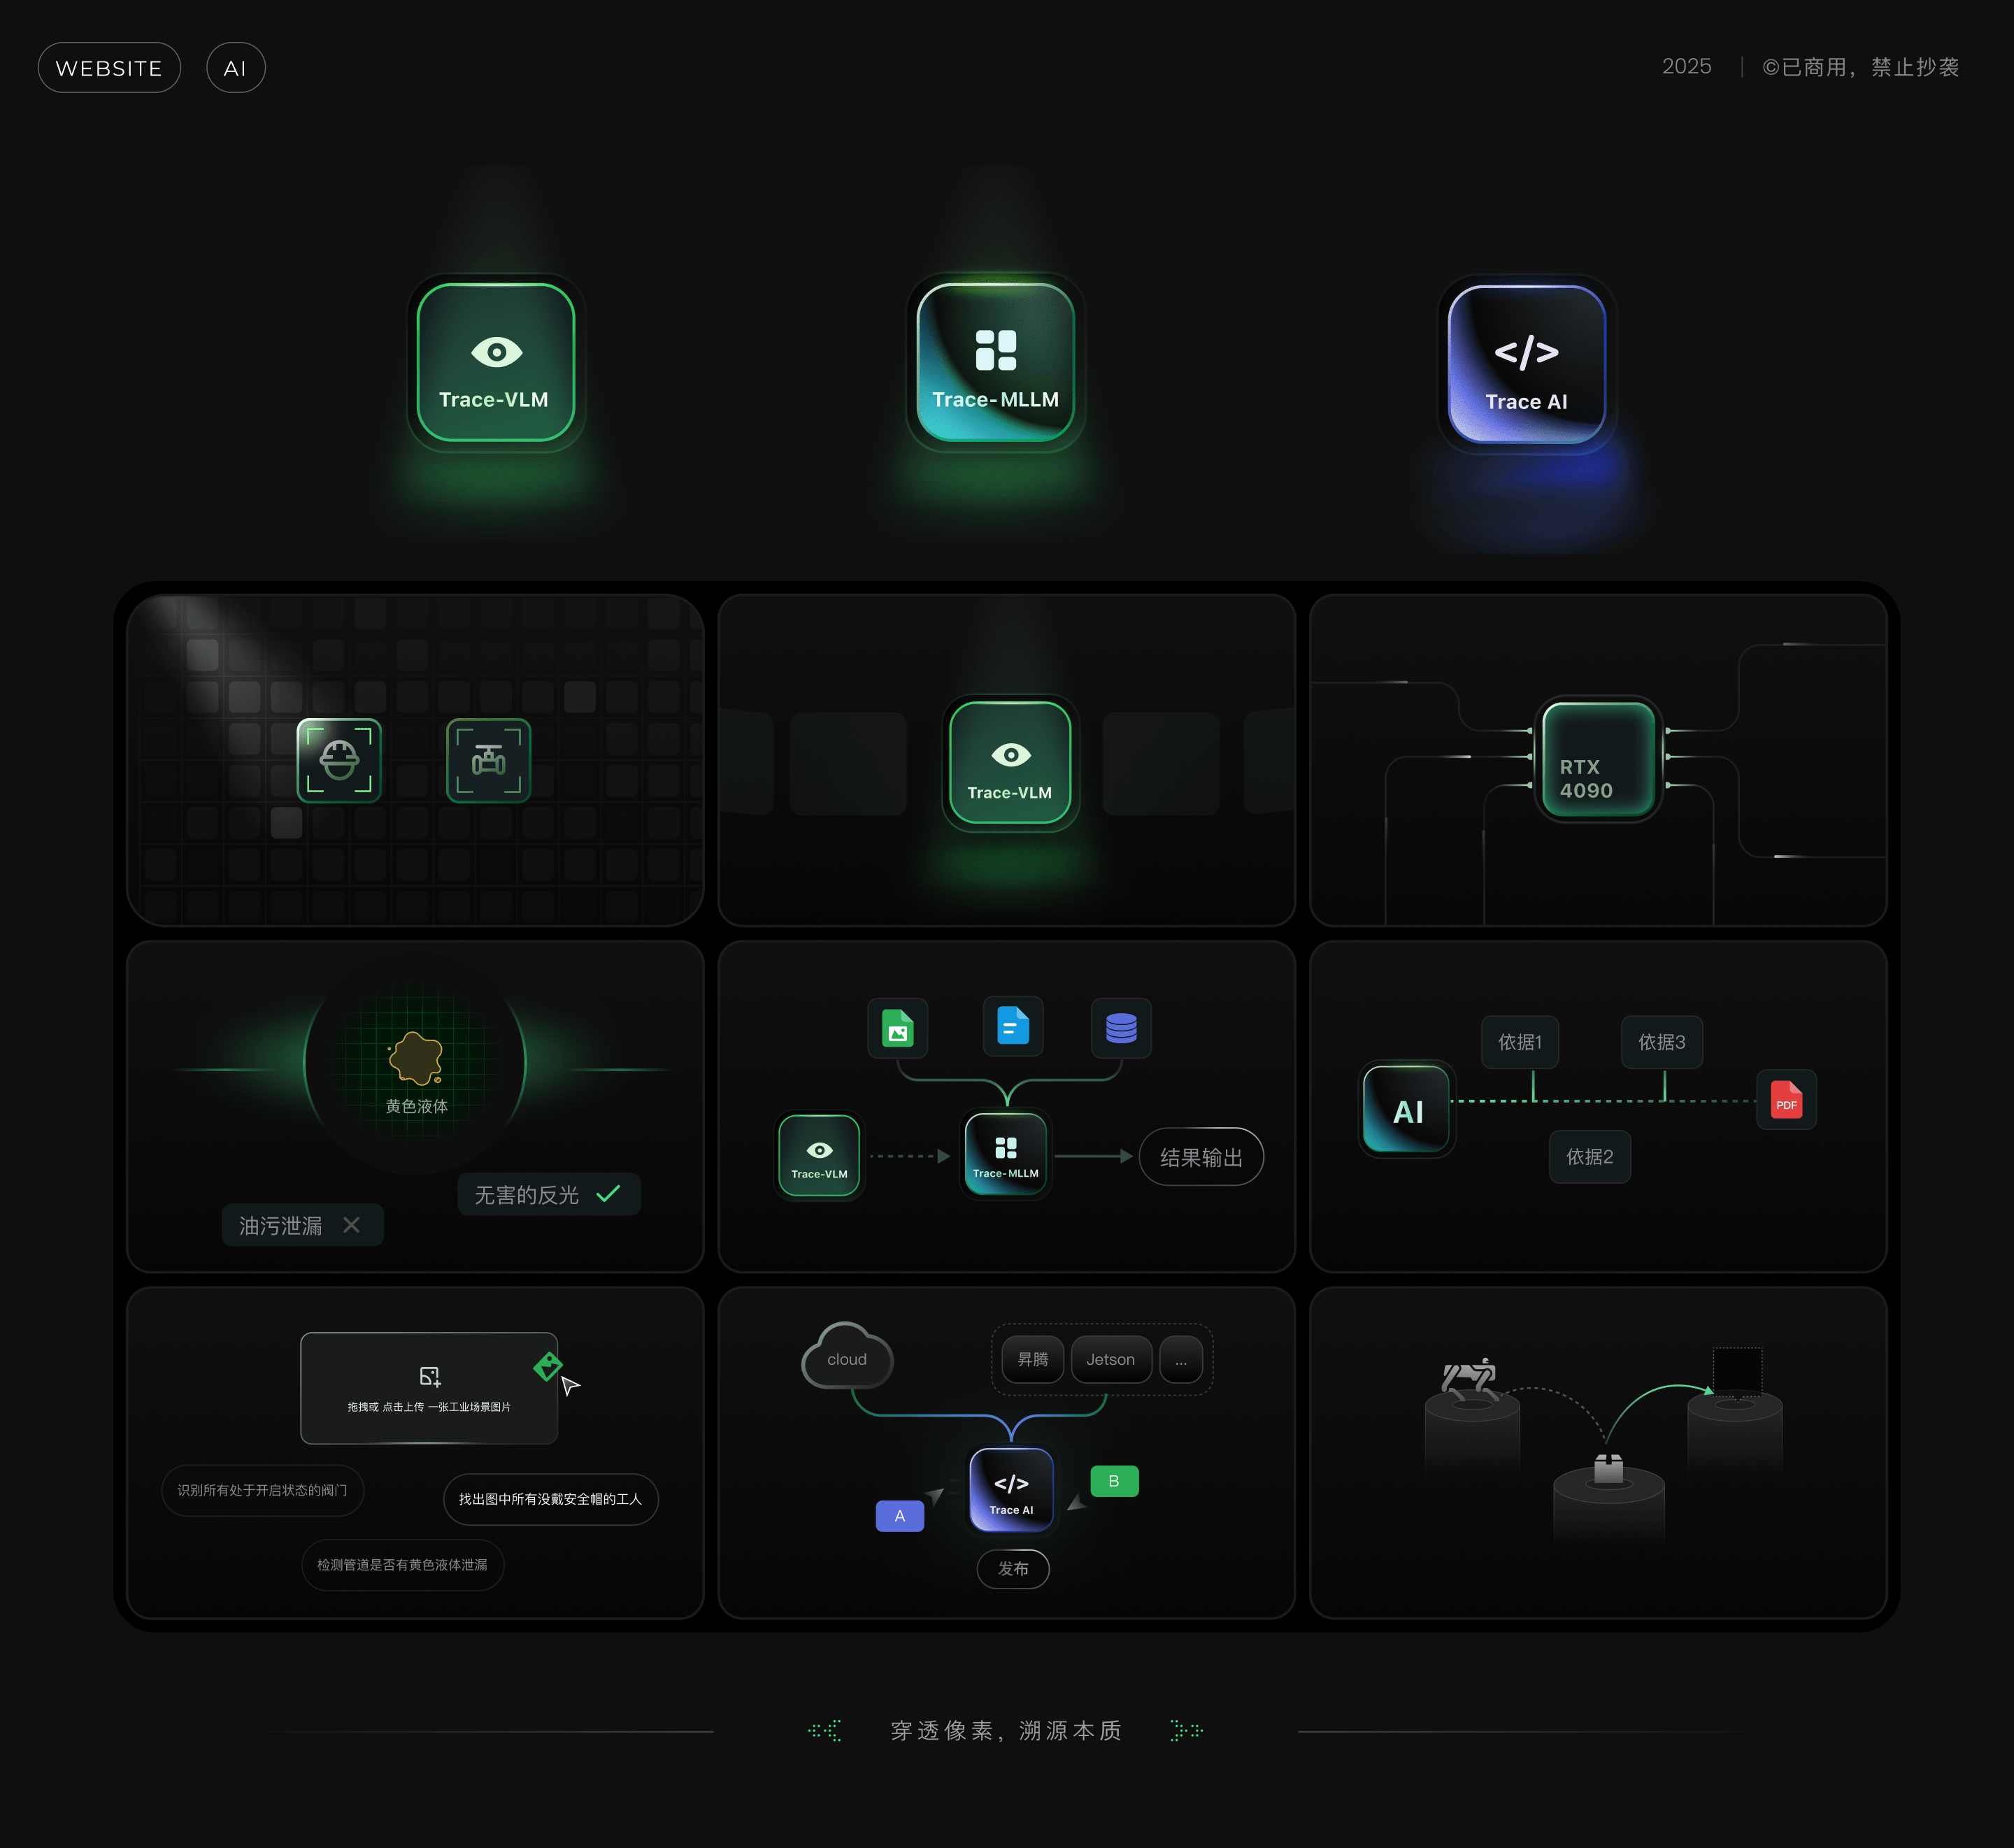Click prompt 检测管道是否有黄色液体泄漏
The height and width of the screenshot is (1848, 2014).
(403, 1565)
